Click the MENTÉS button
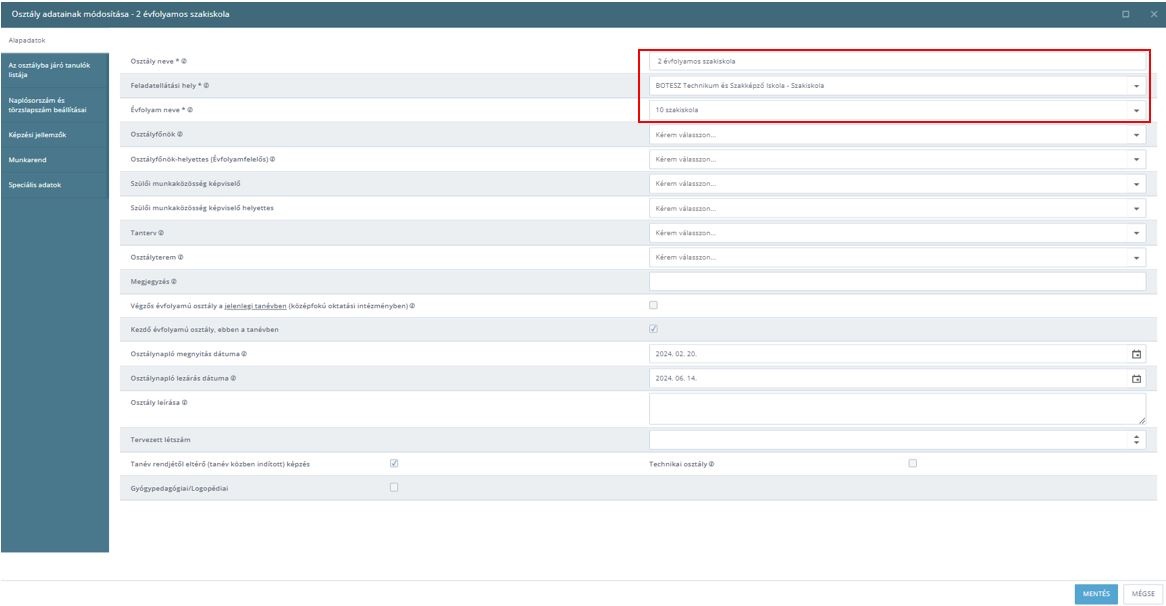This screenshot has height=606, width=1166. pyautogui.click(x=1095, y=593)
